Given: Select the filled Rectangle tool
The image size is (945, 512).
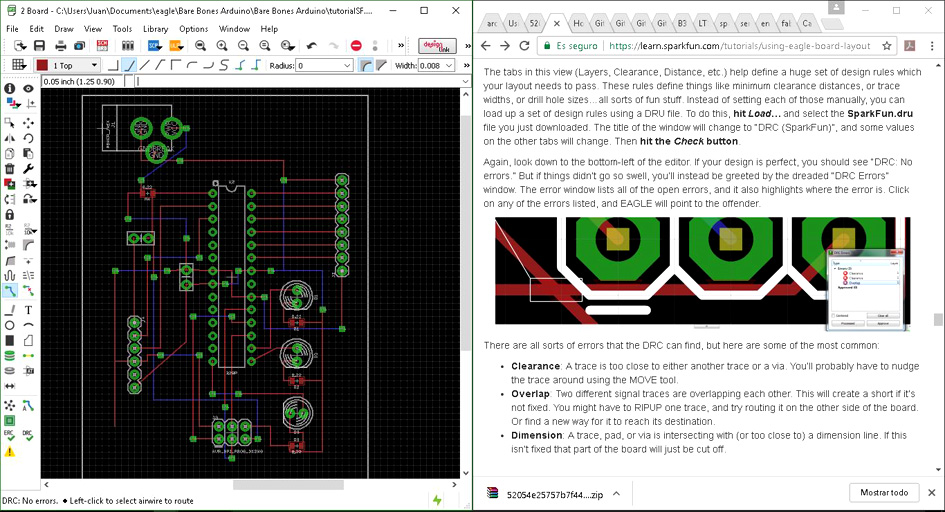Looking at the screenshot, I should click(10, 341).
